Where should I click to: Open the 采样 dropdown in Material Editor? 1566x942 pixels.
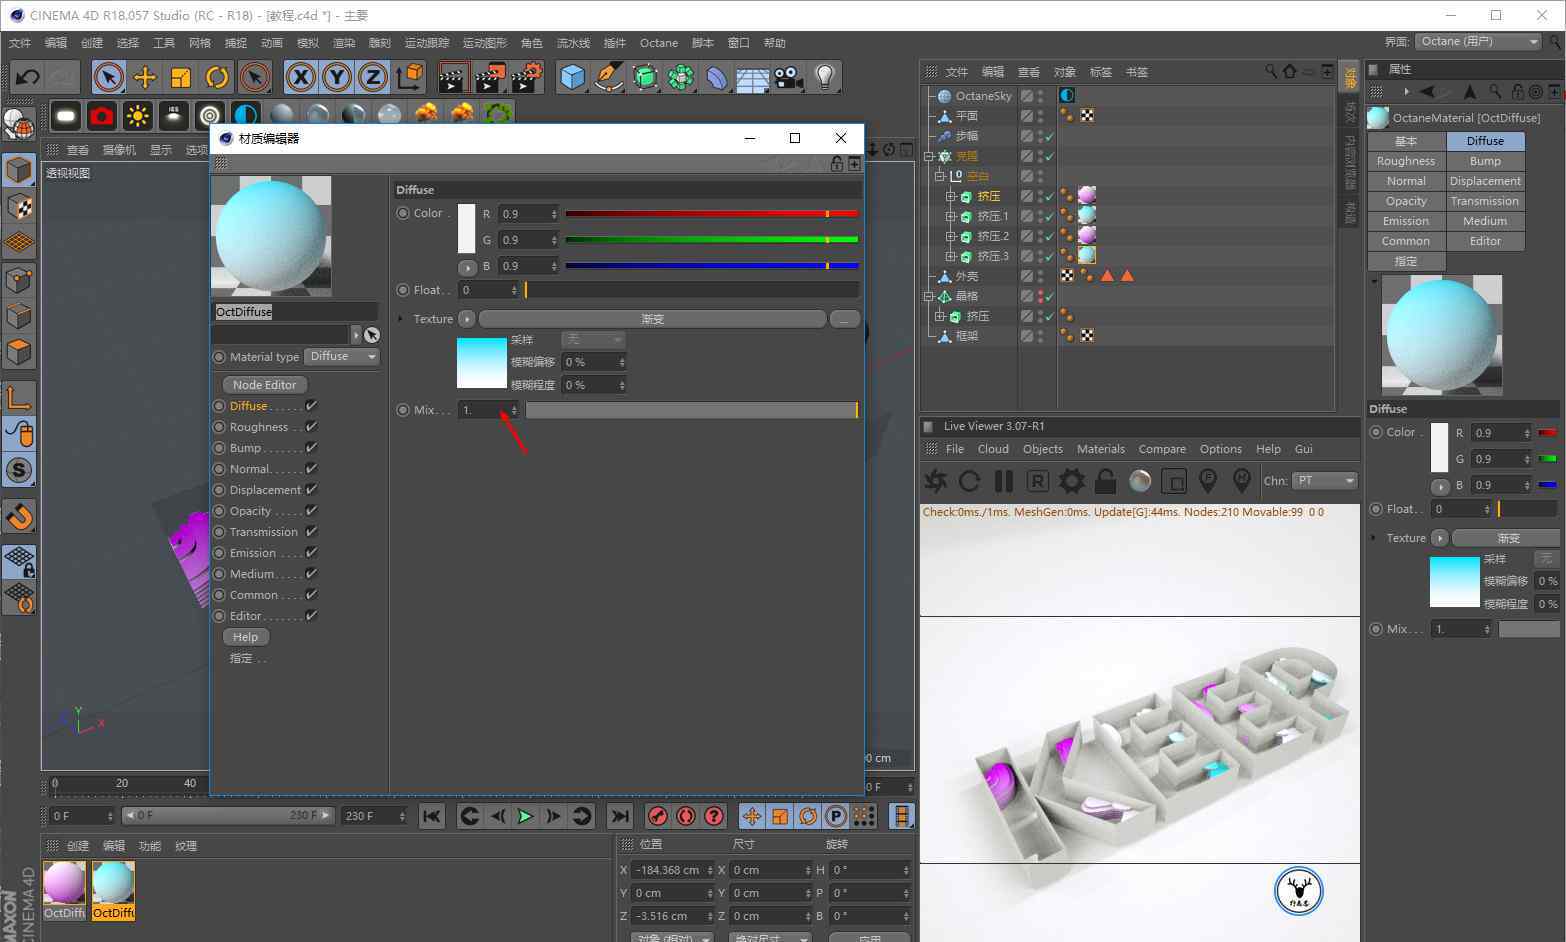tap(594, 340)
